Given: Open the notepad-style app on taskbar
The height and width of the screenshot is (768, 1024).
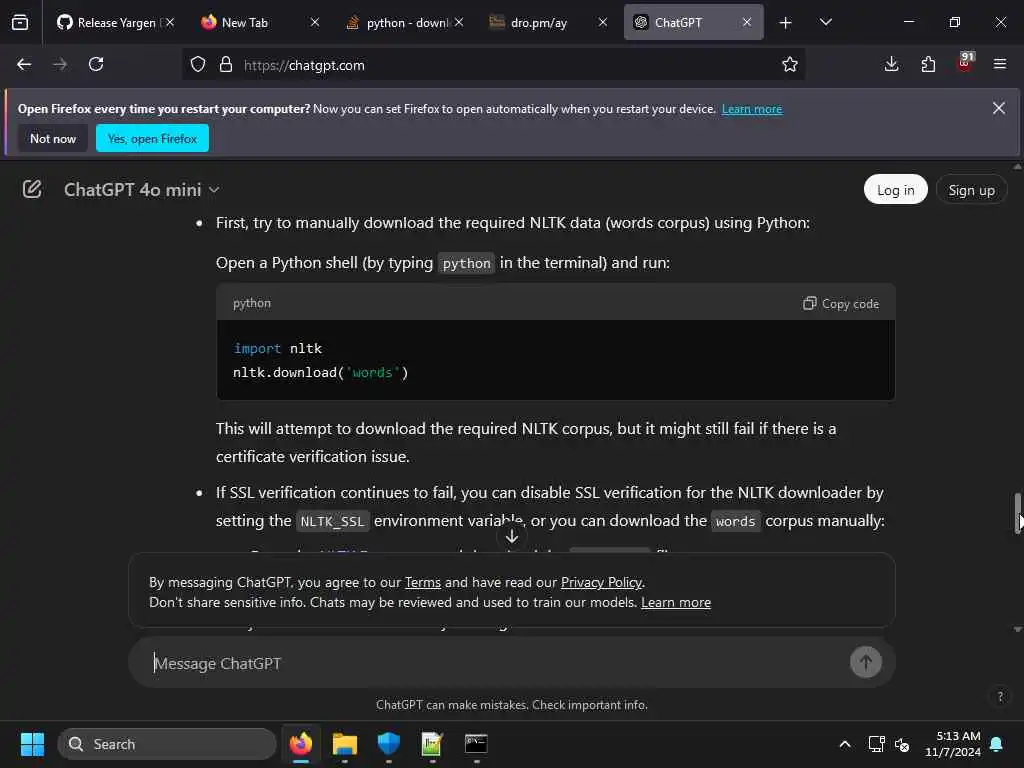Looking at the screenshot, I should (x=432, y=744).
